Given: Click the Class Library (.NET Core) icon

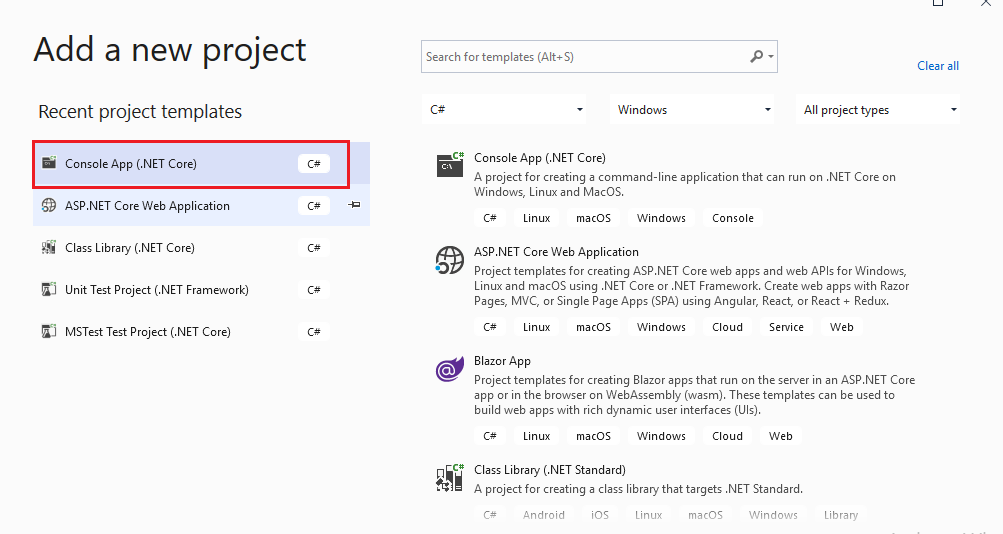Looking at the screenshot, I should point(49,247).
